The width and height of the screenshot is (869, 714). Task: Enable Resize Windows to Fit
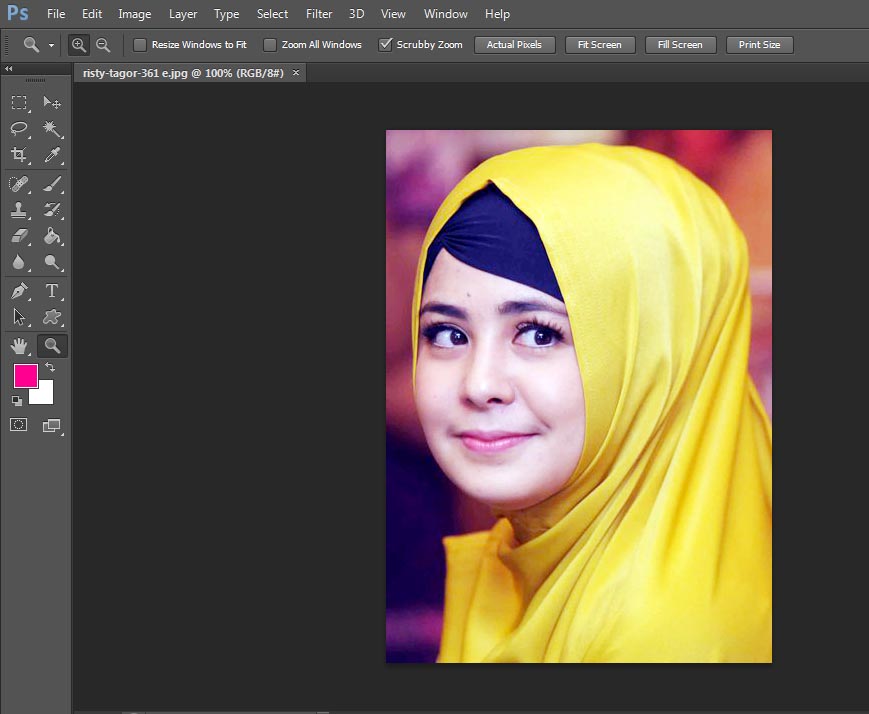pyautogui.click(x=139, y=44)
